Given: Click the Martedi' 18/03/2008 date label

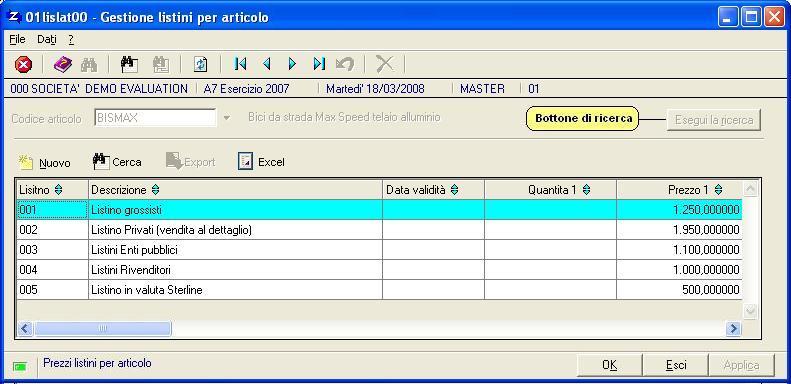Looking at the screenshot, I should (375, 89).
